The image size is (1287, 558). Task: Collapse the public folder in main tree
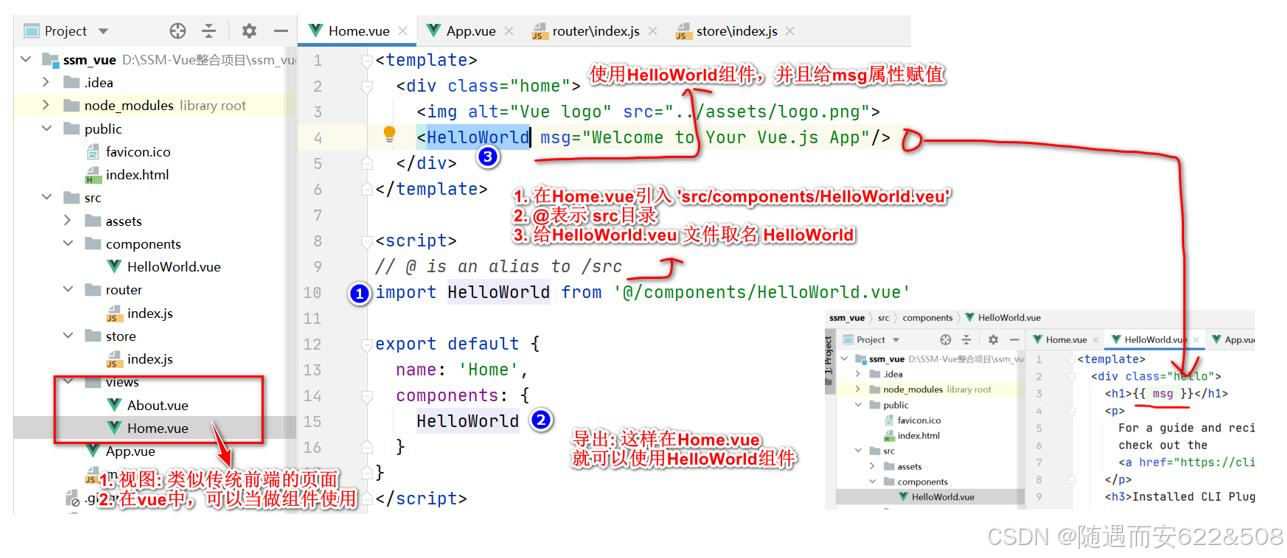46,129
